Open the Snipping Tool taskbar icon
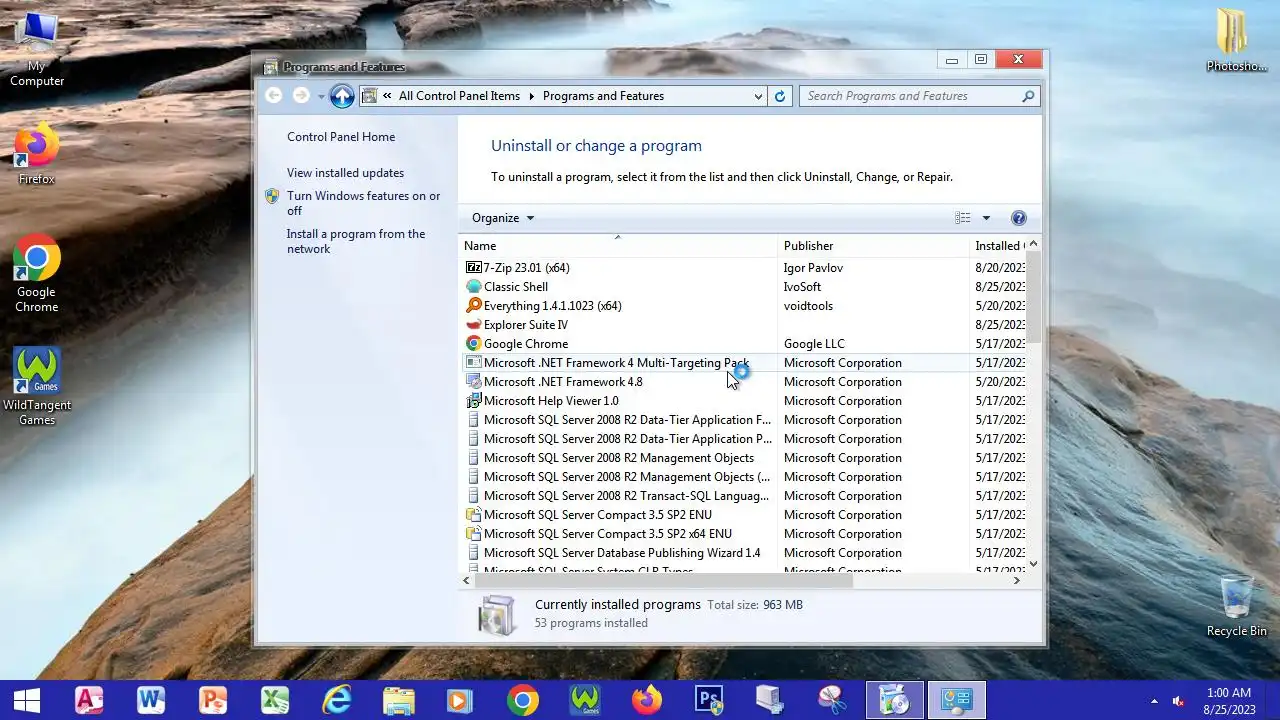Viewport: 1280px width, 720px height. coord(832,700)
